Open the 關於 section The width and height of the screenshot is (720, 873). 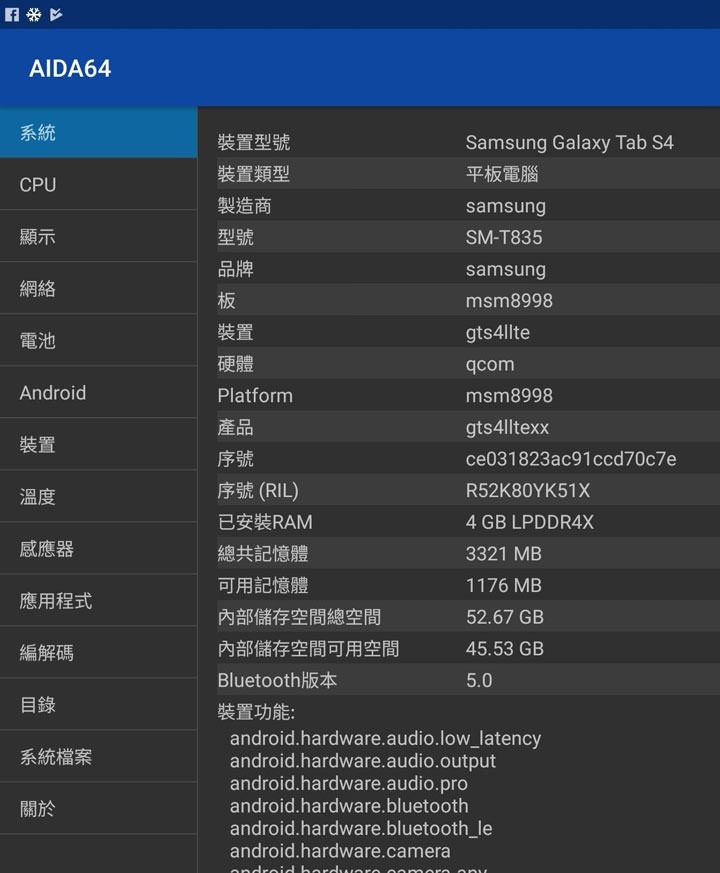point(99,809)
